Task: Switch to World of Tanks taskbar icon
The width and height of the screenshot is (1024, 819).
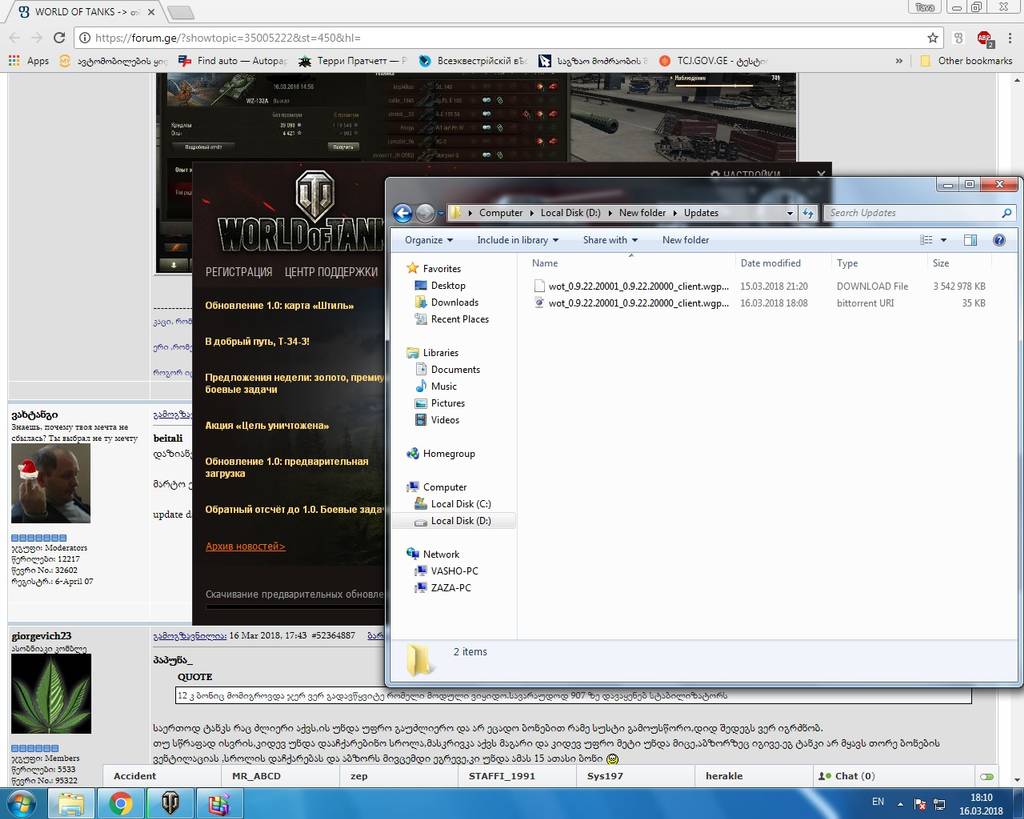Action: (170, 803)
